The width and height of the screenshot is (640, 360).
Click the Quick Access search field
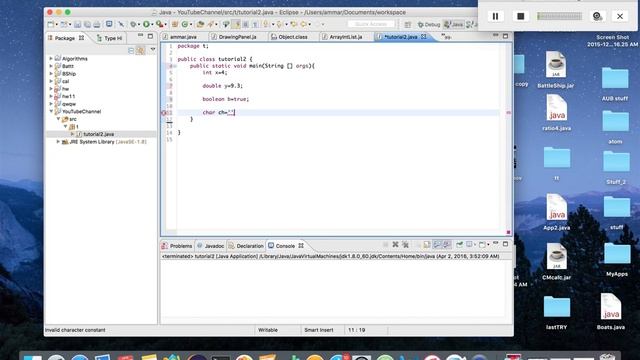pyautogui.click(x=371, y=24)
